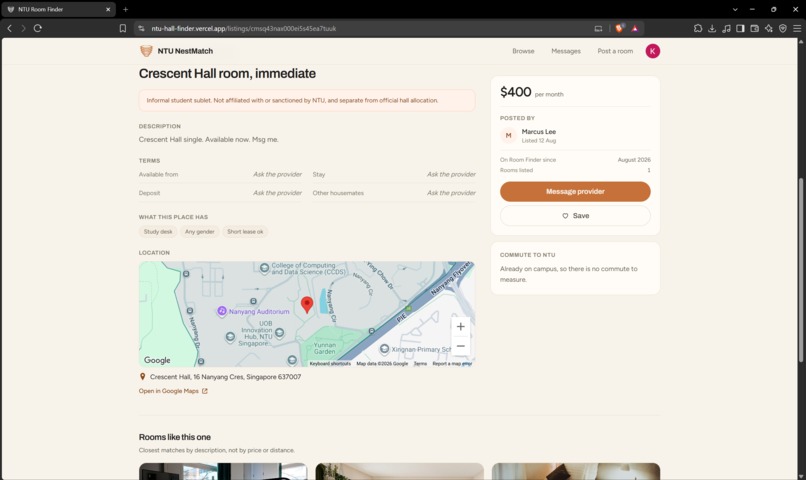Open Messages in the navigation
The image size is (806, 480).
(x=566, y=51)
